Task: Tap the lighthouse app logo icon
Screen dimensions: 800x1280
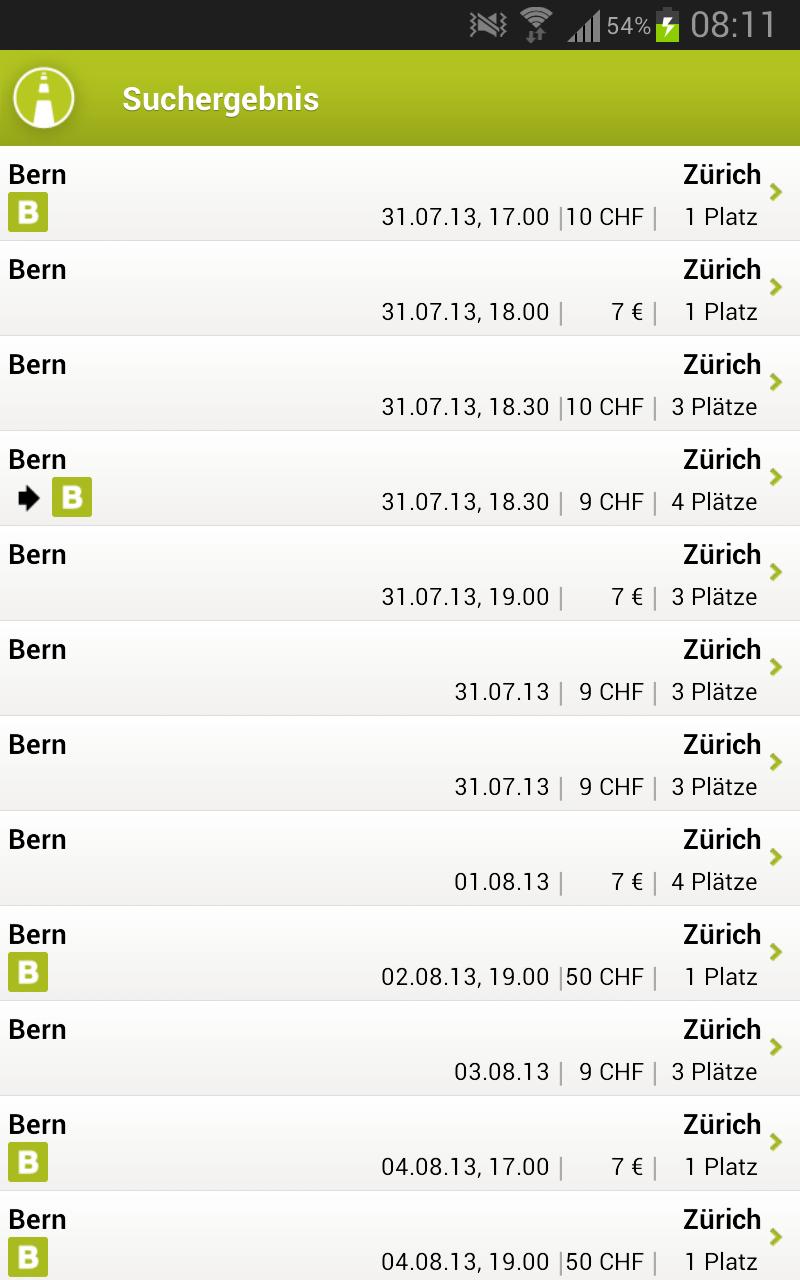Action: click(x=42, y=96)
